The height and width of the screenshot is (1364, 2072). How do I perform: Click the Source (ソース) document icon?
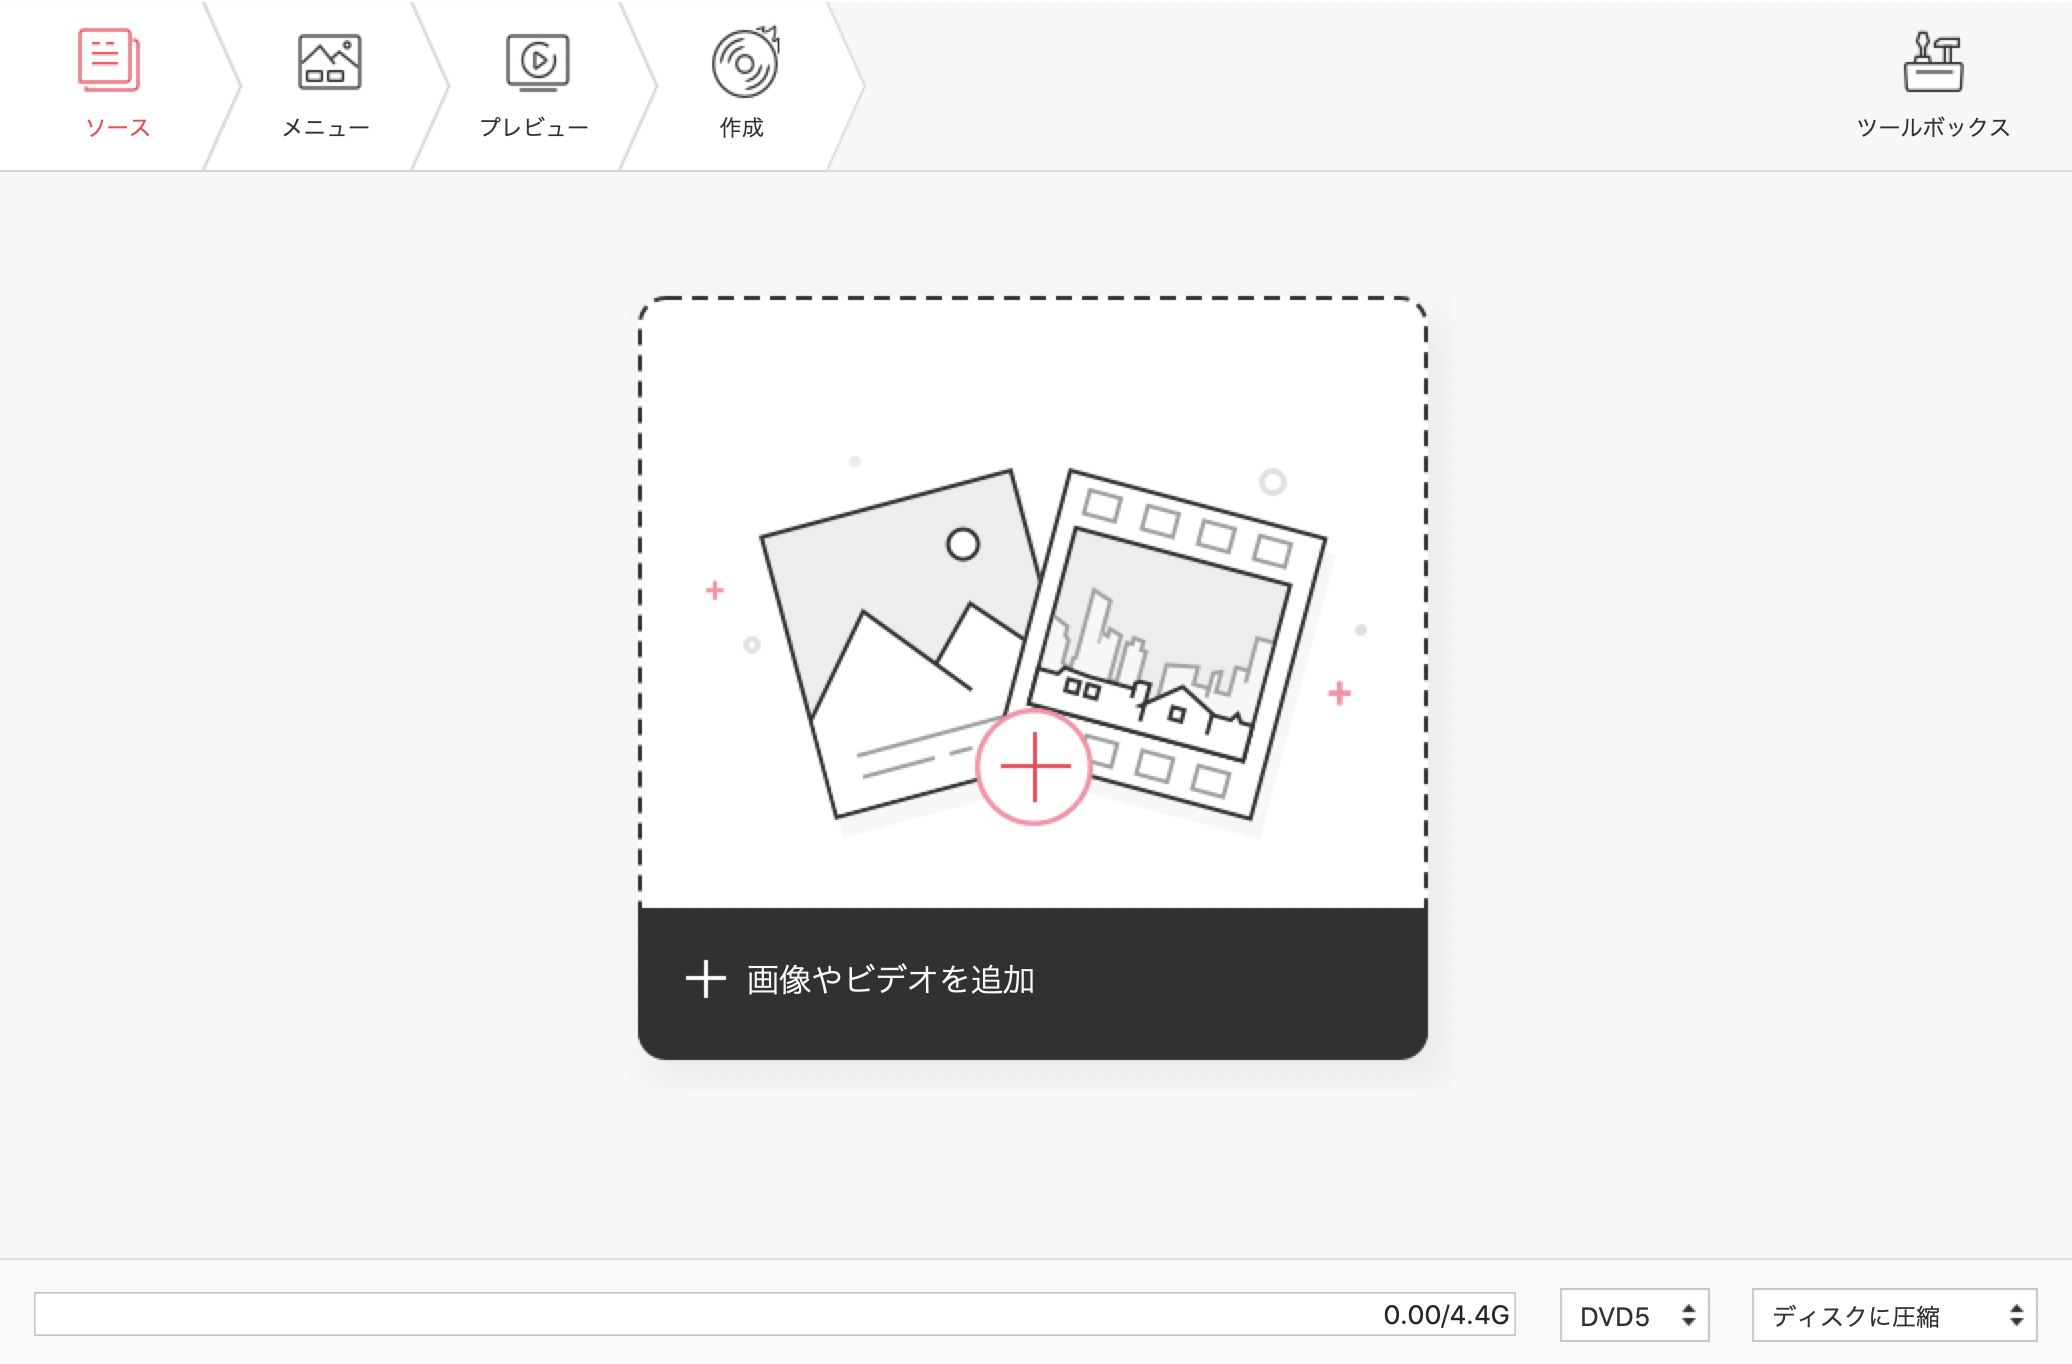[x=108, y=60]
